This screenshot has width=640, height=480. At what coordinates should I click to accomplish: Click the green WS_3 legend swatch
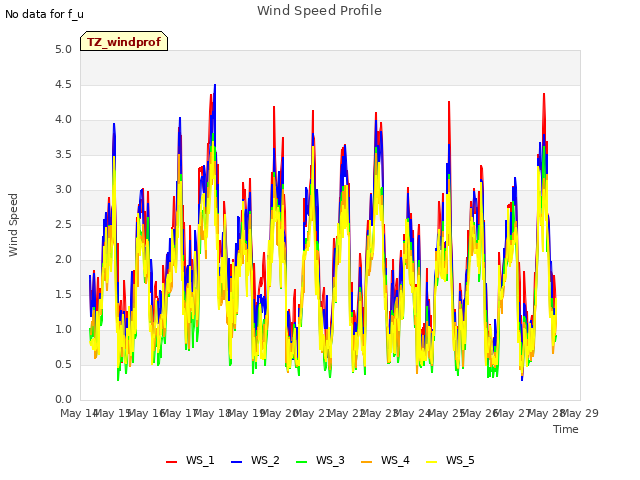(x=301, y=461)
